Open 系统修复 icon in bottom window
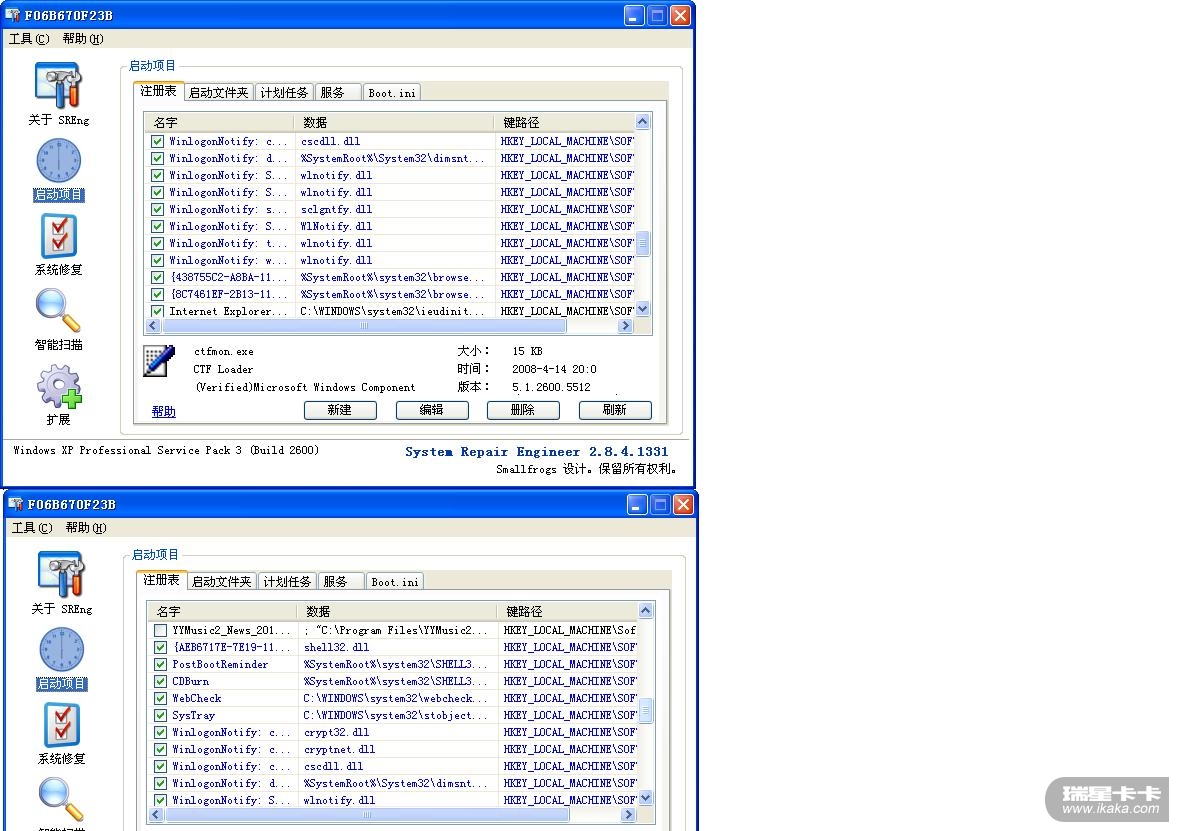Screen dimensions: 1181x831 click(x=61, y=725)
